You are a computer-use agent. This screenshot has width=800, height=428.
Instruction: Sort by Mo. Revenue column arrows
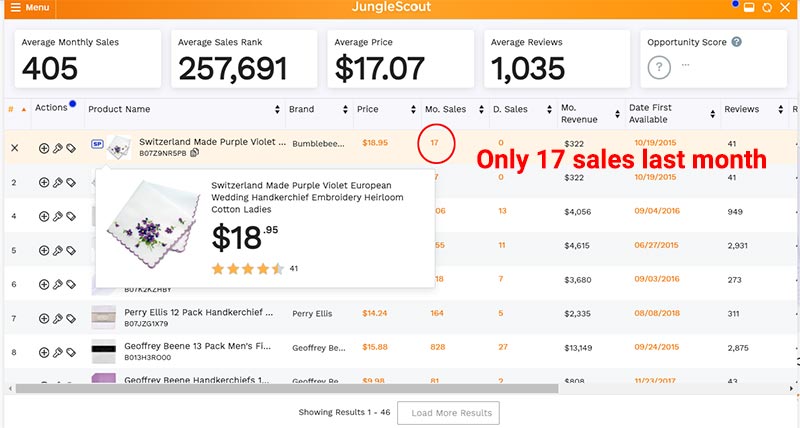point(617,114)
